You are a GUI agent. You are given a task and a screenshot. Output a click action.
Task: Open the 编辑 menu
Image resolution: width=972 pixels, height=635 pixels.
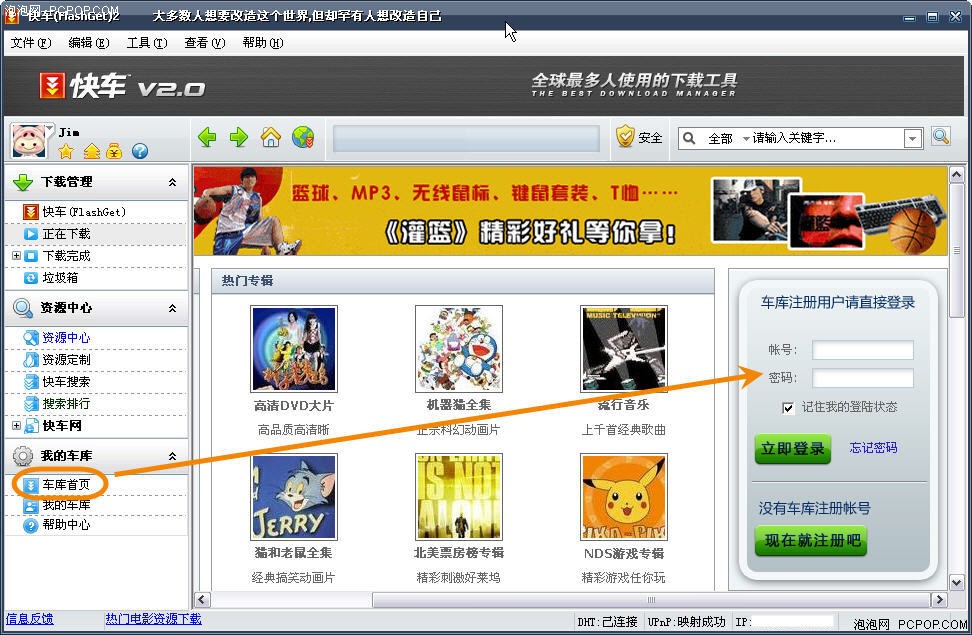(x=89, y=43)
